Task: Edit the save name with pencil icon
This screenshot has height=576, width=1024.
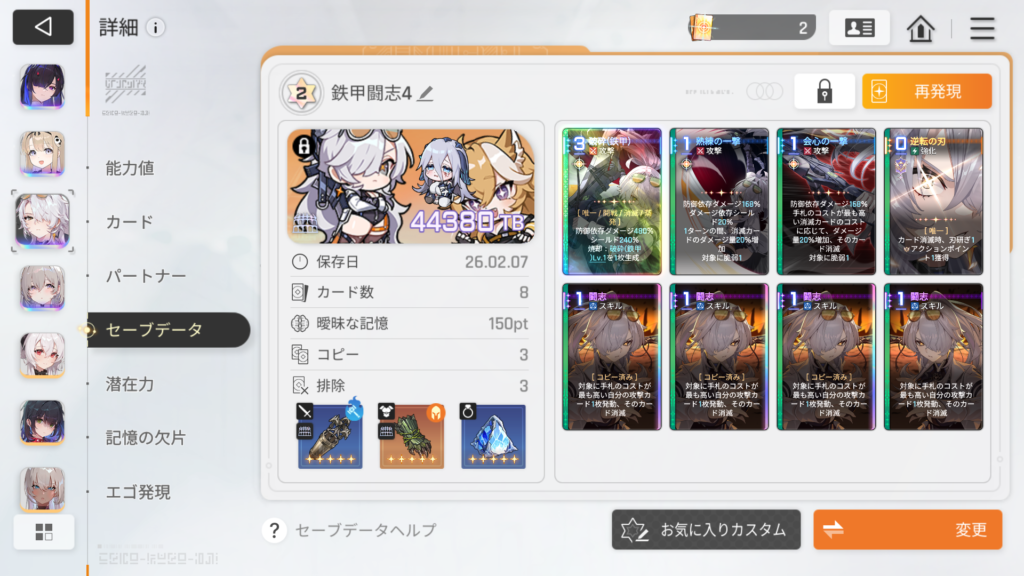Action: (x=426, y=93)
